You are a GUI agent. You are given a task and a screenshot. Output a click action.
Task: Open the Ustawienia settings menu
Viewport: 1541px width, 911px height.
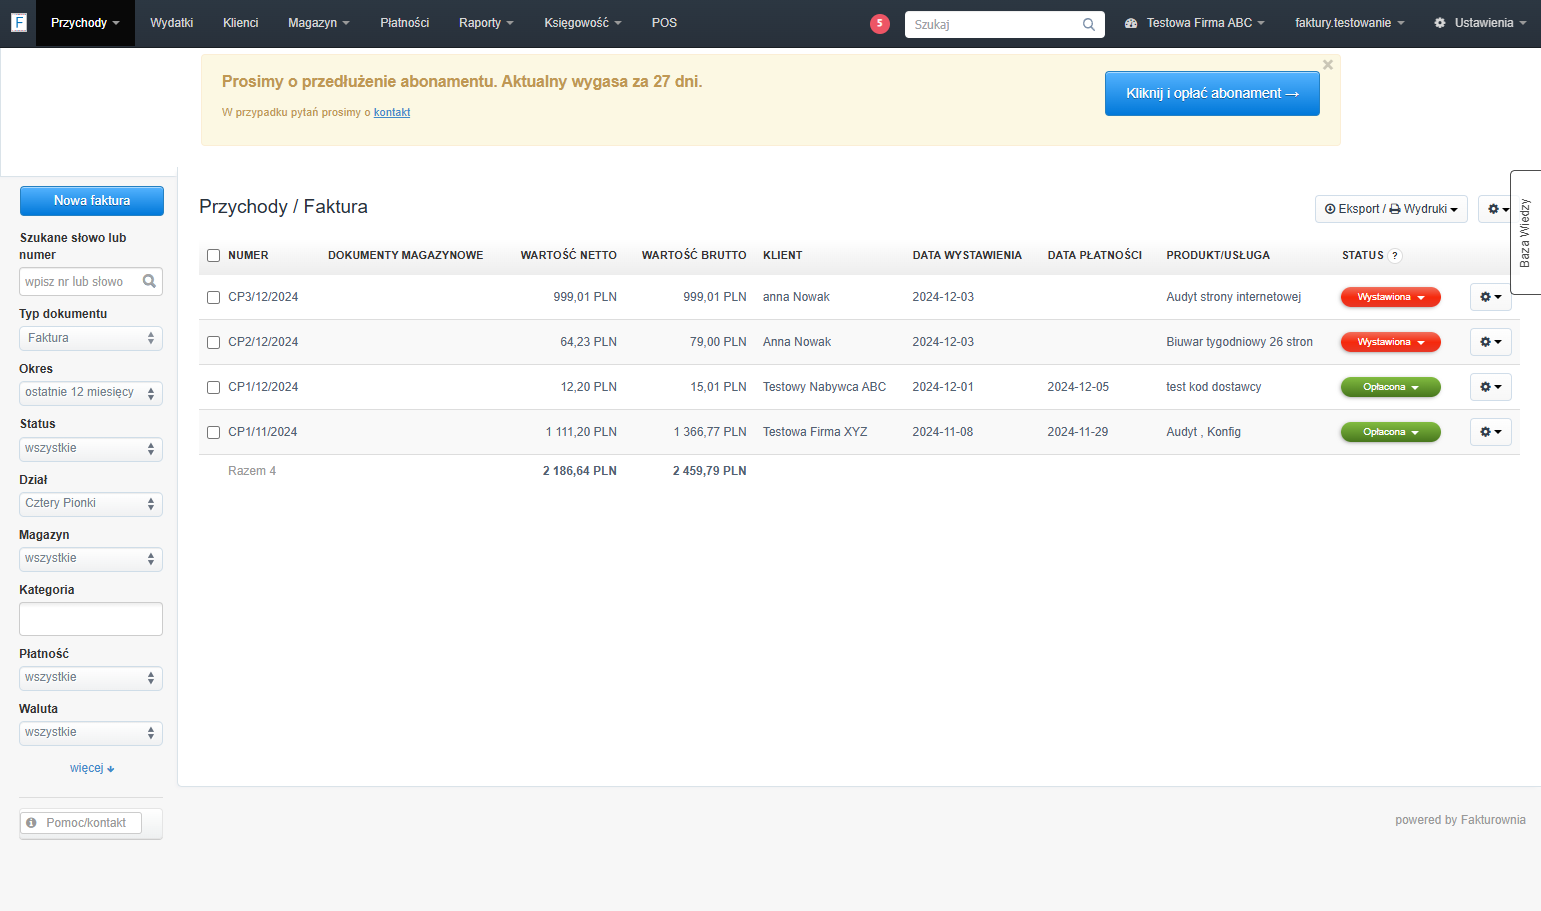point(1480,23)
